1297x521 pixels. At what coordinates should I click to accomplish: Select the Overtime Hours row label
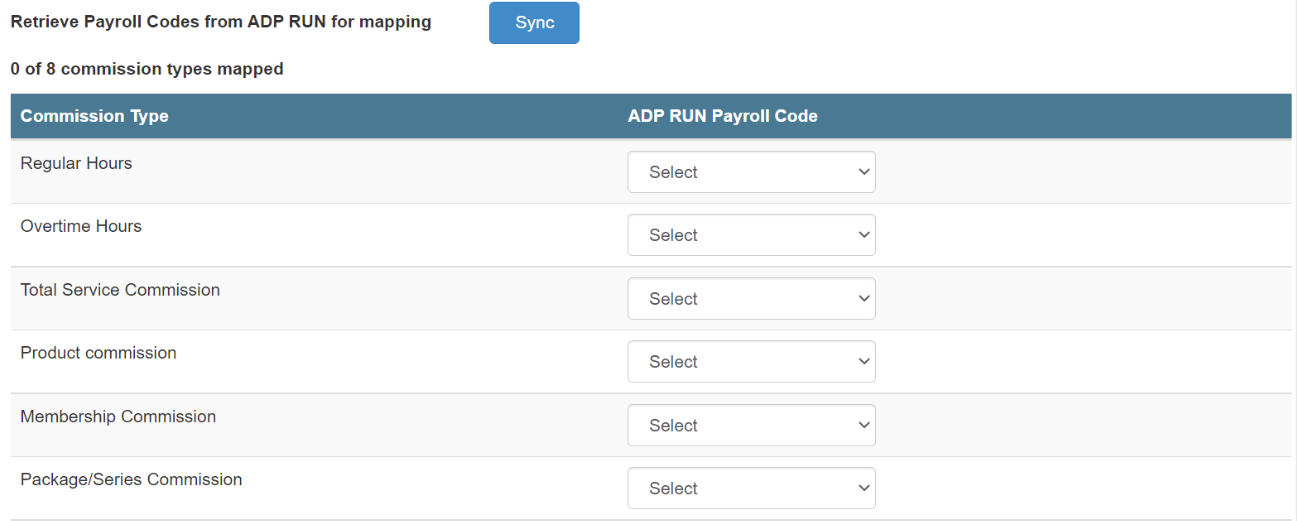point(81,226)
